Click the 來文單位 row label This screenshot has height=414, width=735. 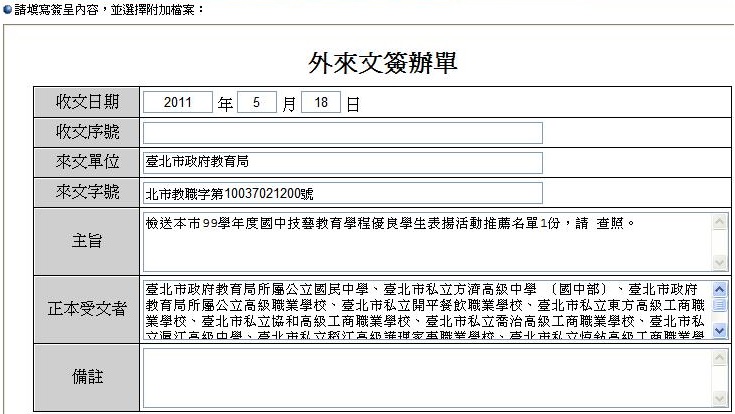[x=87, y=162]
